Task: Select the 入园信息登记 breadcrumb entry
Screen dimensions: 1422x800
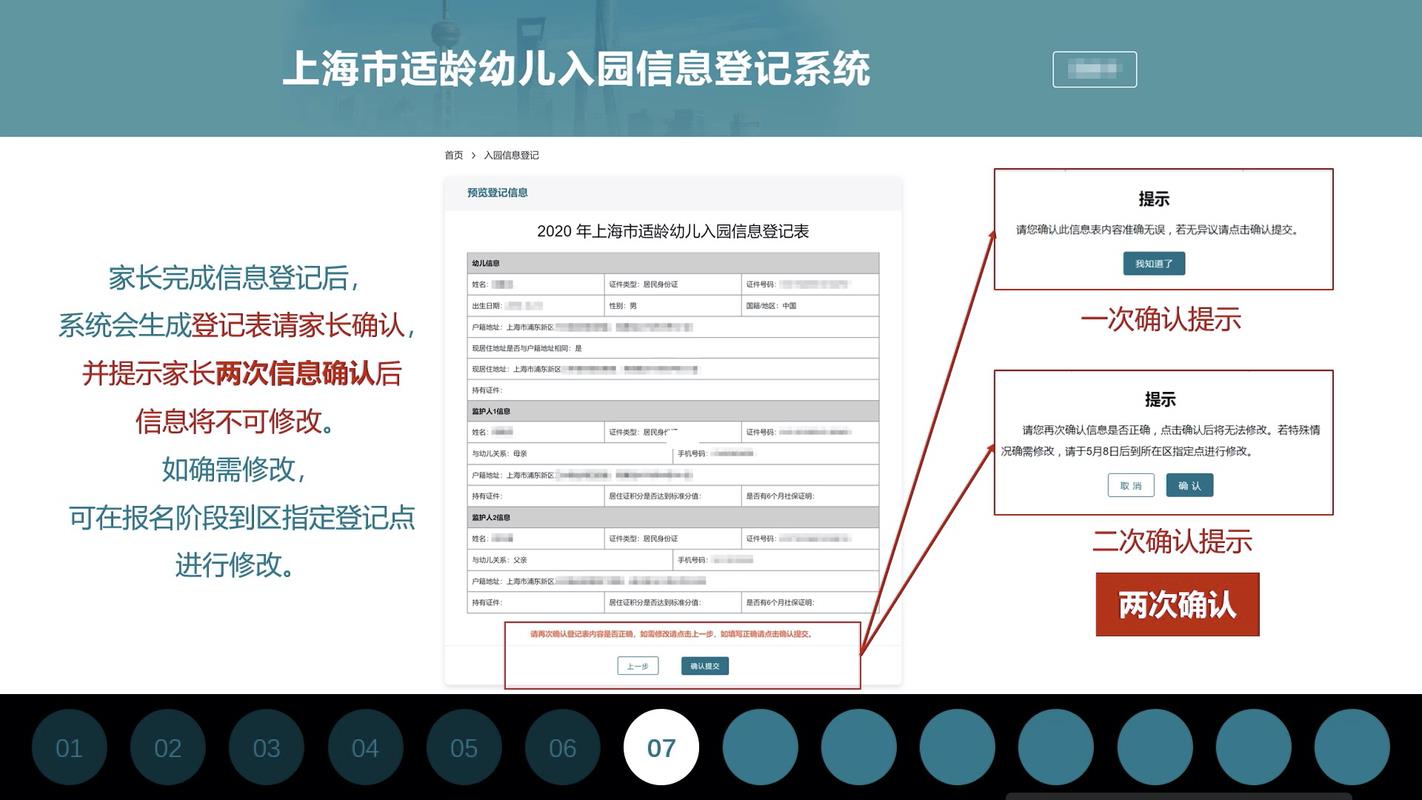Action: coord(510,153)
